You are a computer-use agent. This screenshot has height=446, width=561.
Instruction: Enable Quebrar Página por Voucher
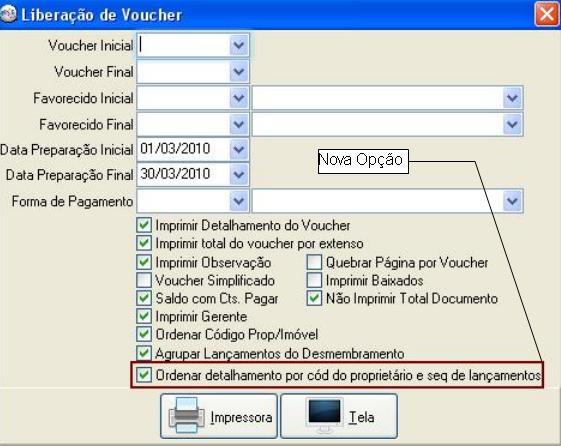(314, 262)
